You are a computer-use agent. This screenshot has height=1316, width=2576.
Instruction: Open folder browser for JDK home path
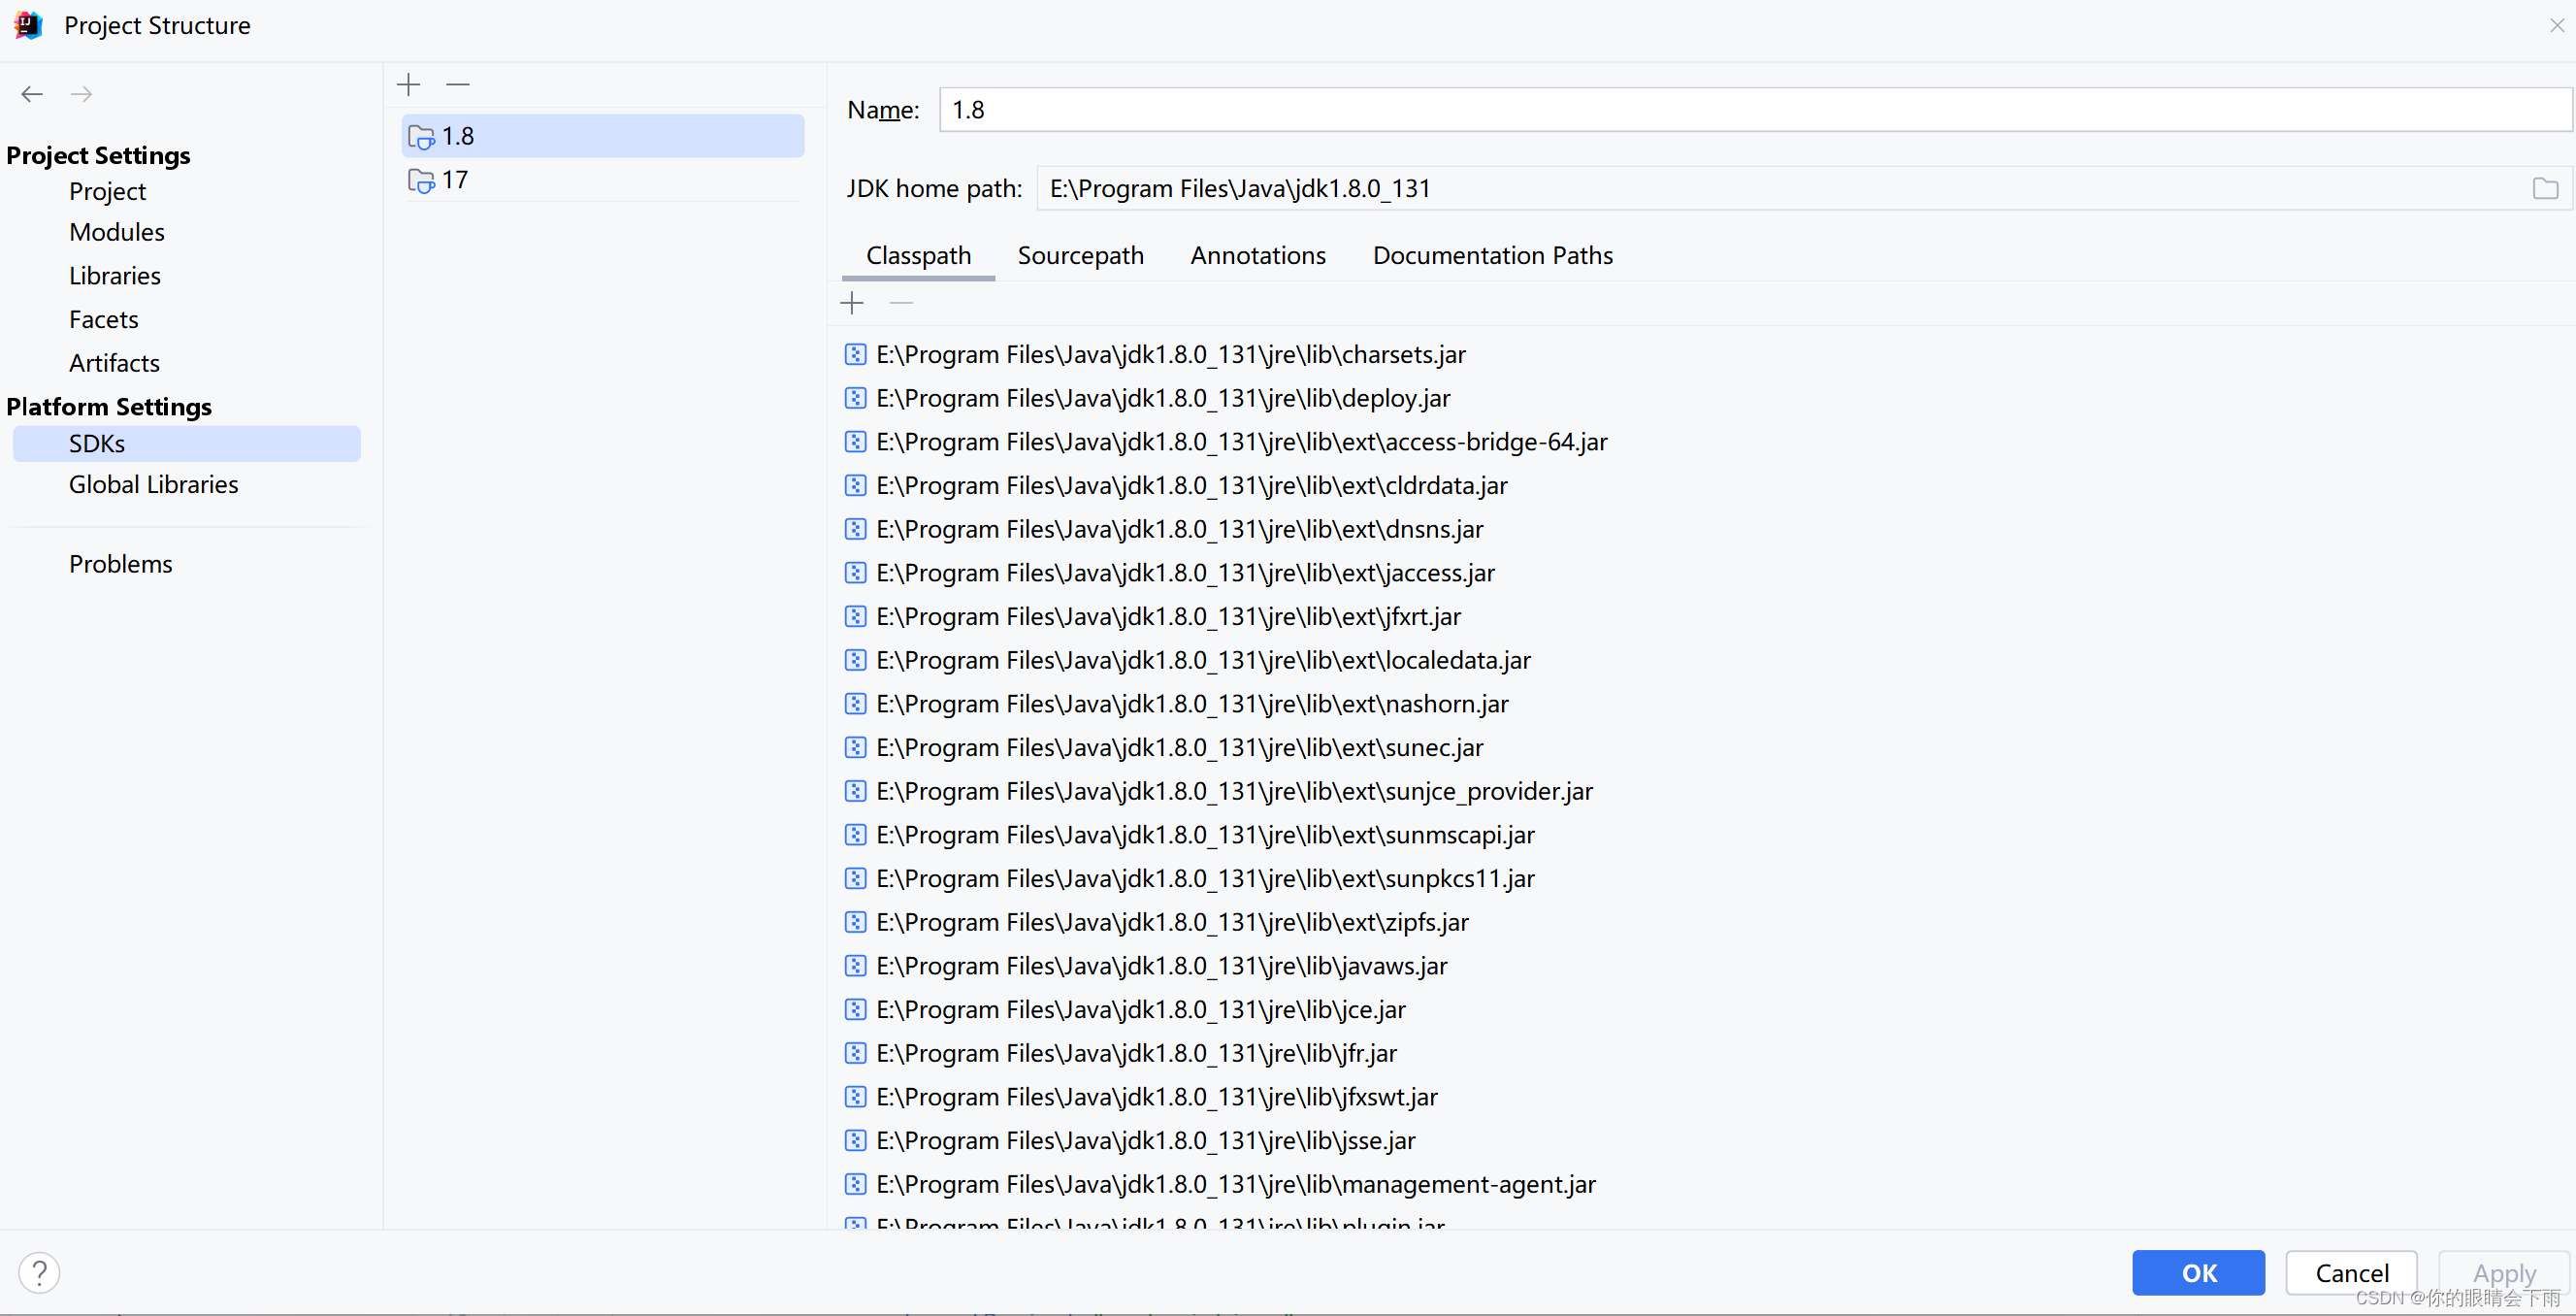[x=2545, y=188]
